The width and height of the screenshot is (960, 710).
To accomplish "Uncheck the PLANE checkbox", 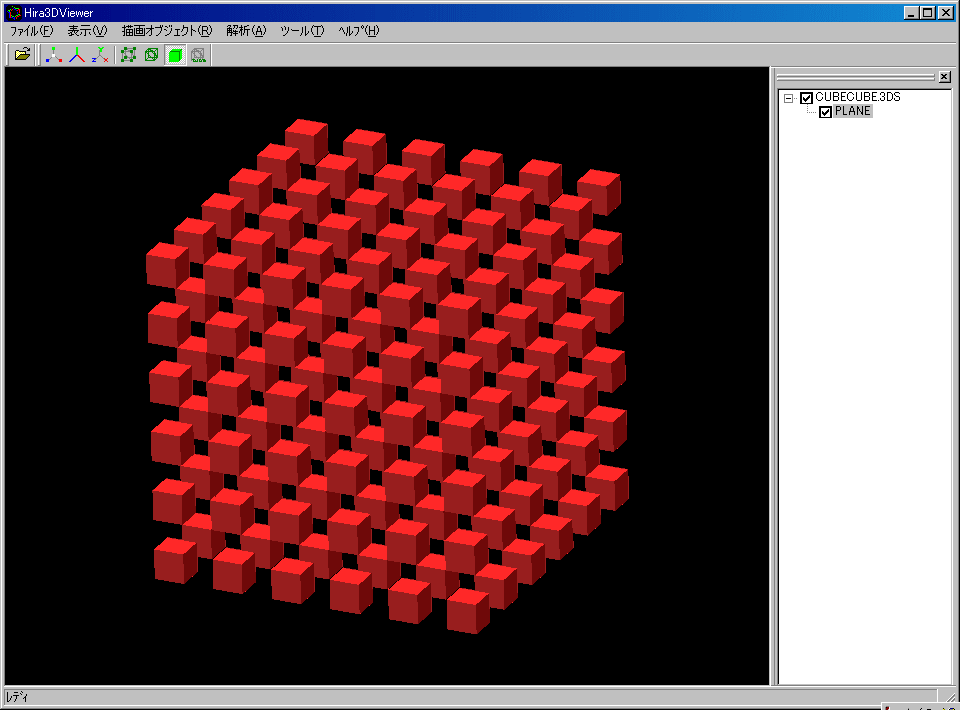I will click(x=825, y=112).
